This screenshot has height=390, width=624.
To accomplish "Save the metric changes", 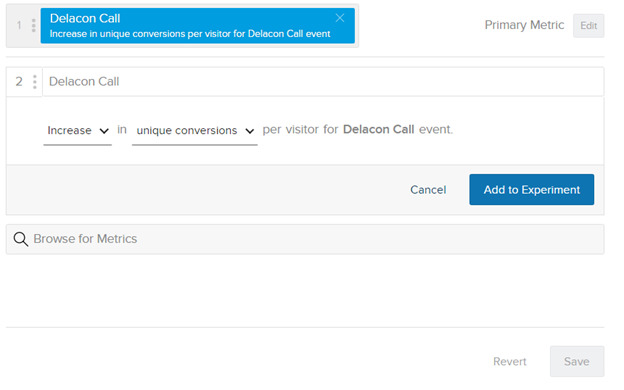I will point(577,361).
